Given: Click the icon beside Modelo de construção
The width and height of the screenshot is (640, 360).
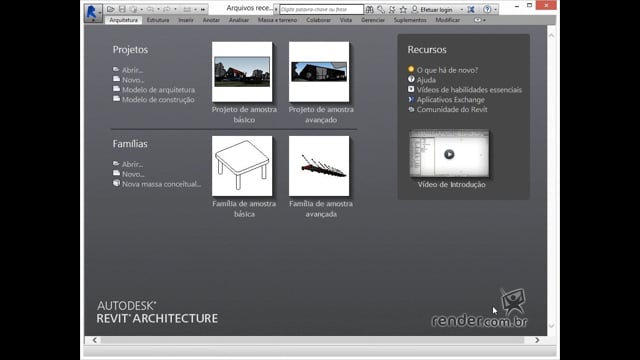Looking at the screenshot, I should (x=116, y=99).
